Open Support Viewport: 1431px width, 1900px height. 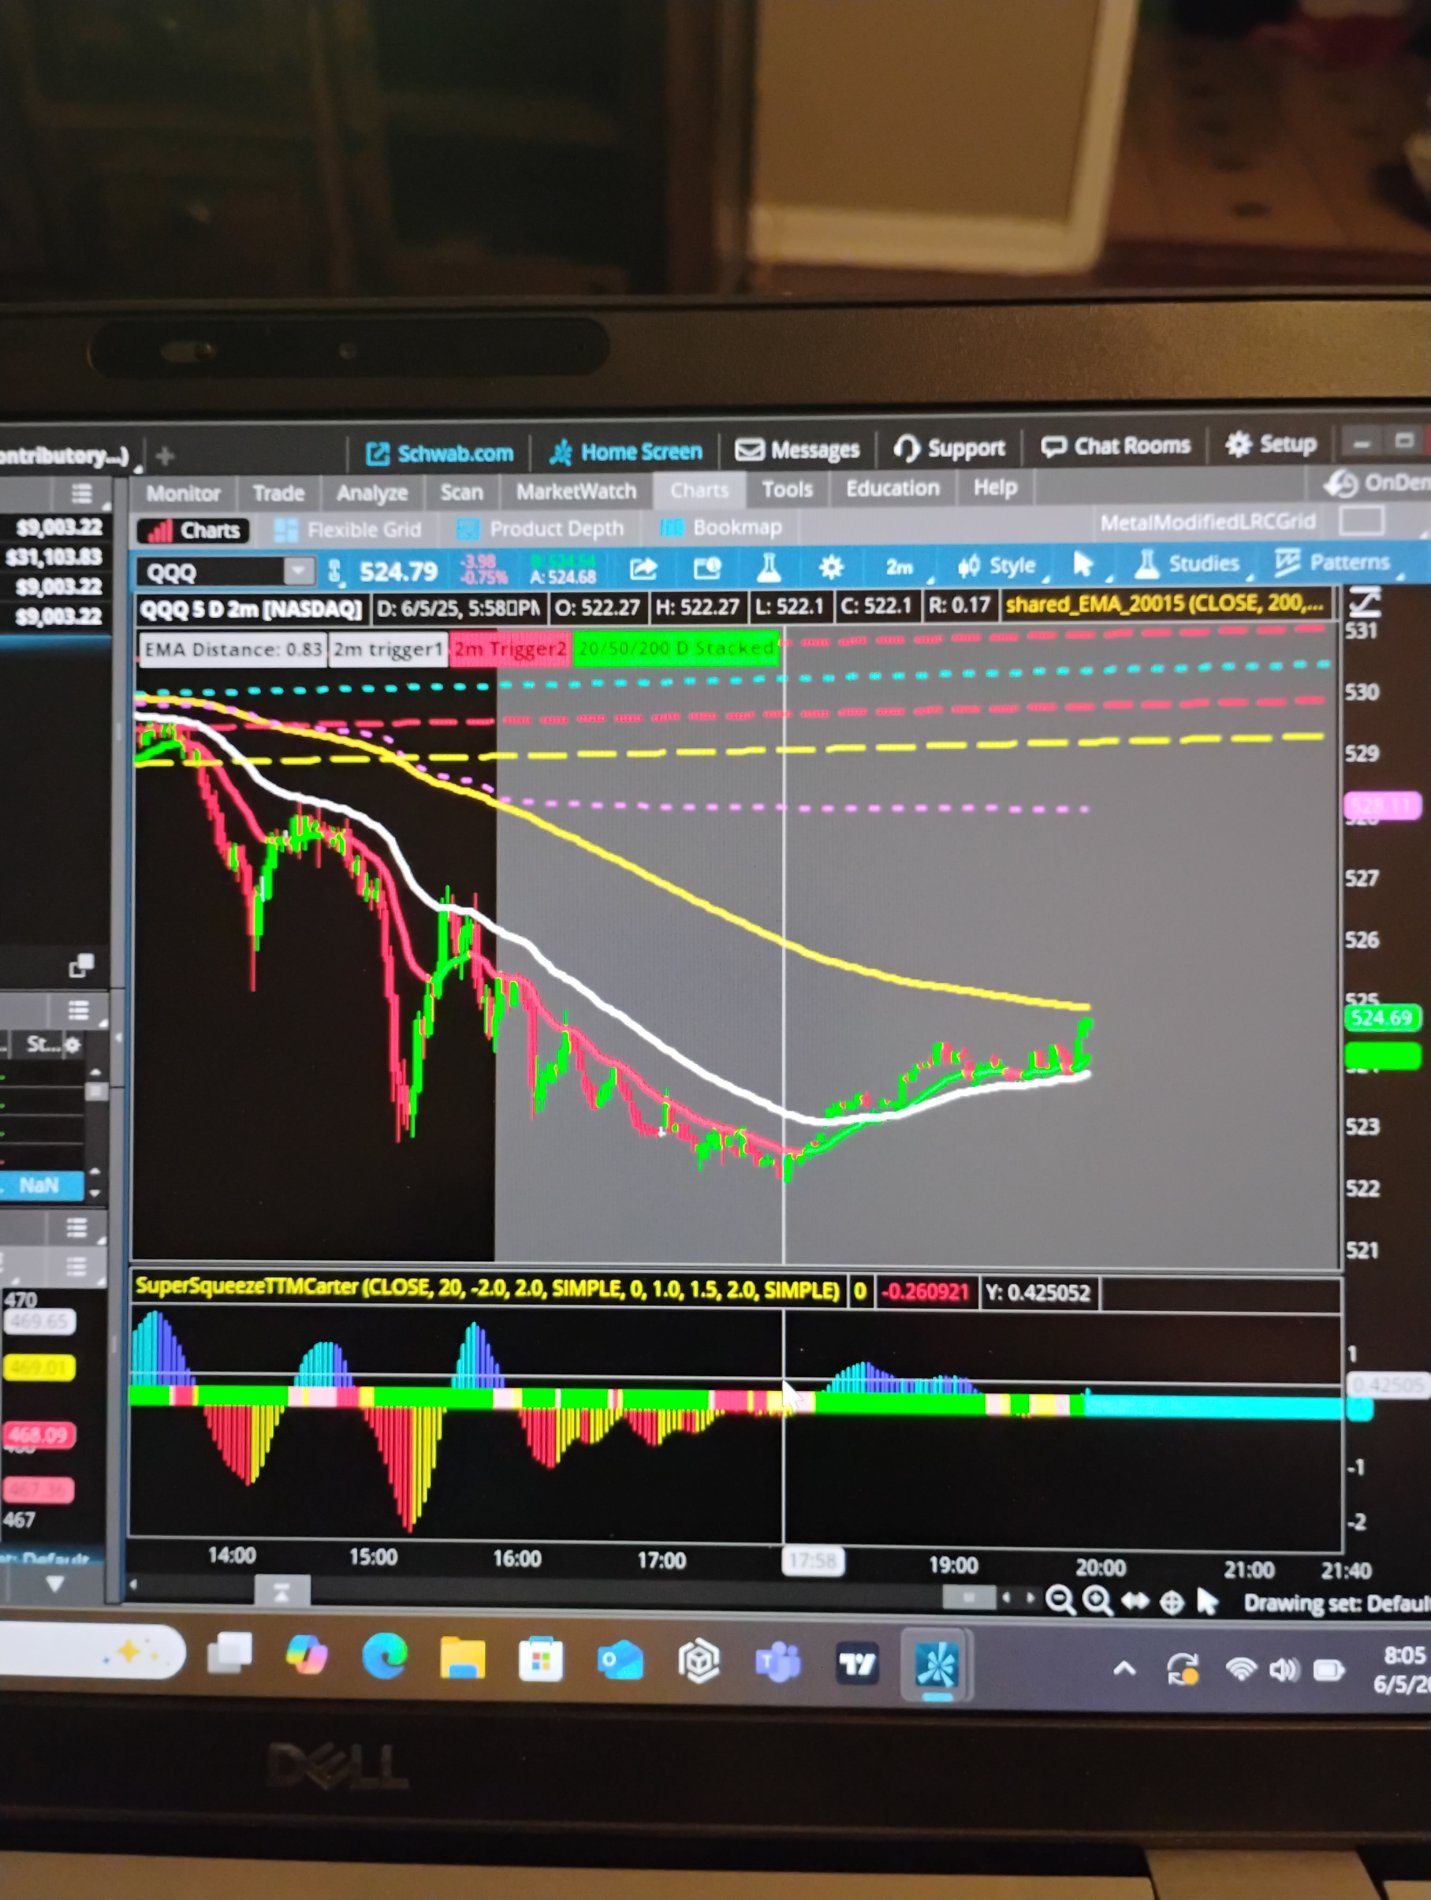pos(949,448)
